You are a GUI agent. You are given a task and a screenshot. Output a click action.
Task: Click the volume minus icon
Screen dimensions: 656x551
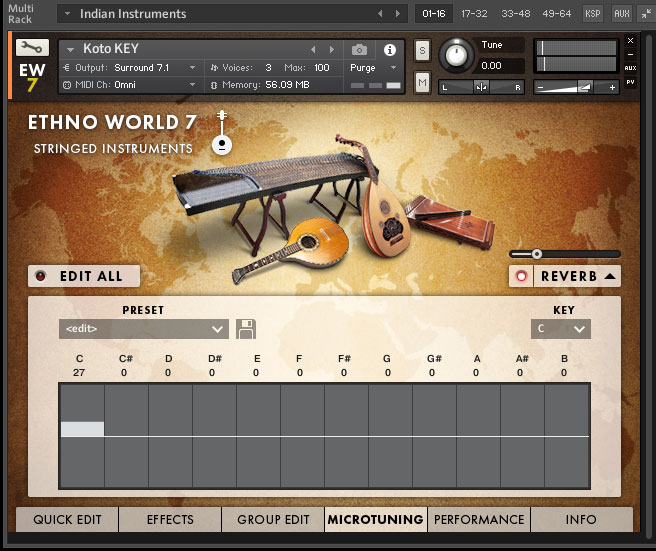click(x=540, y=87)
